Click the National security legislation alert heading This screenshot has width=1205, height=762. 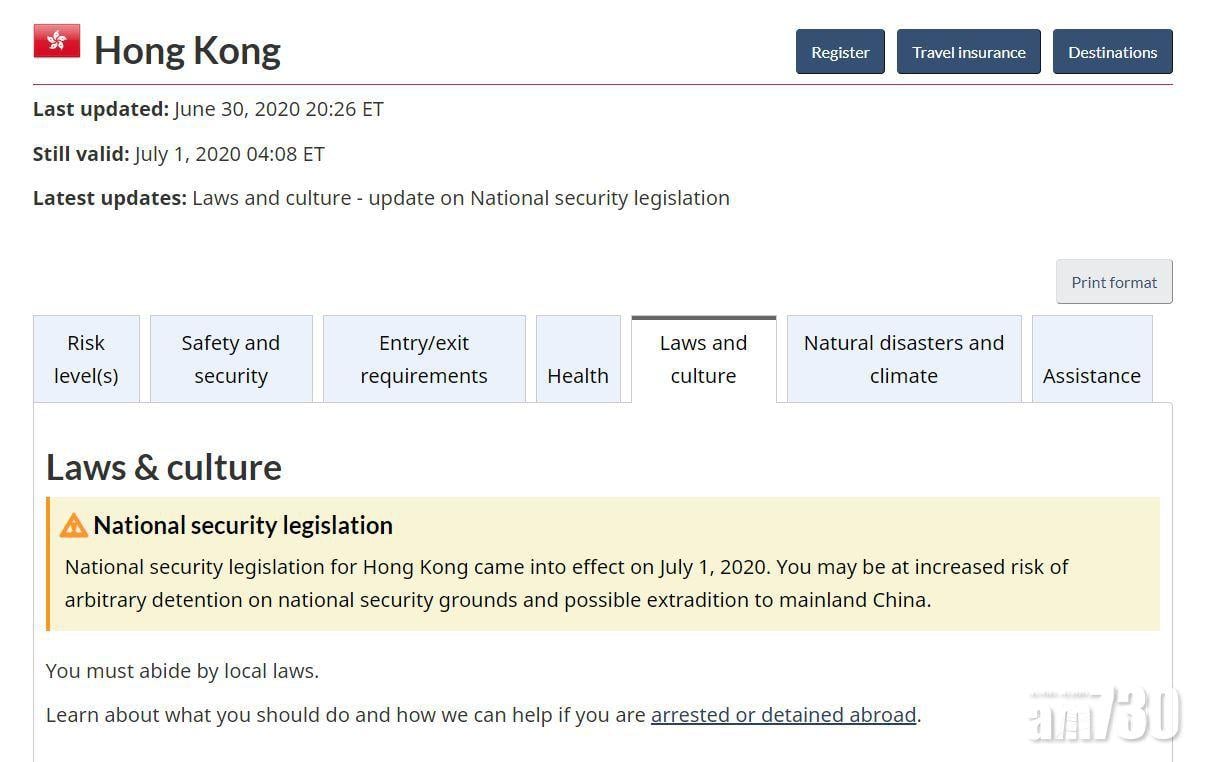(243, 525)
